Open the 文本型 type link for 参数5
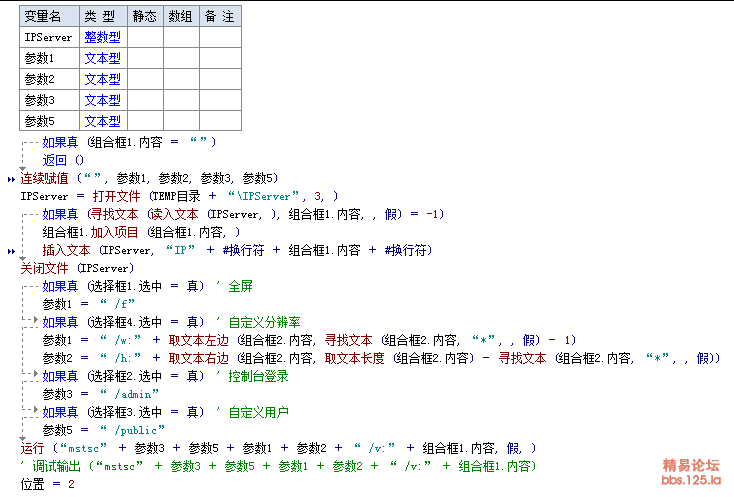The height and width of the screenshot is (497, 734). (x=102, y=121)
